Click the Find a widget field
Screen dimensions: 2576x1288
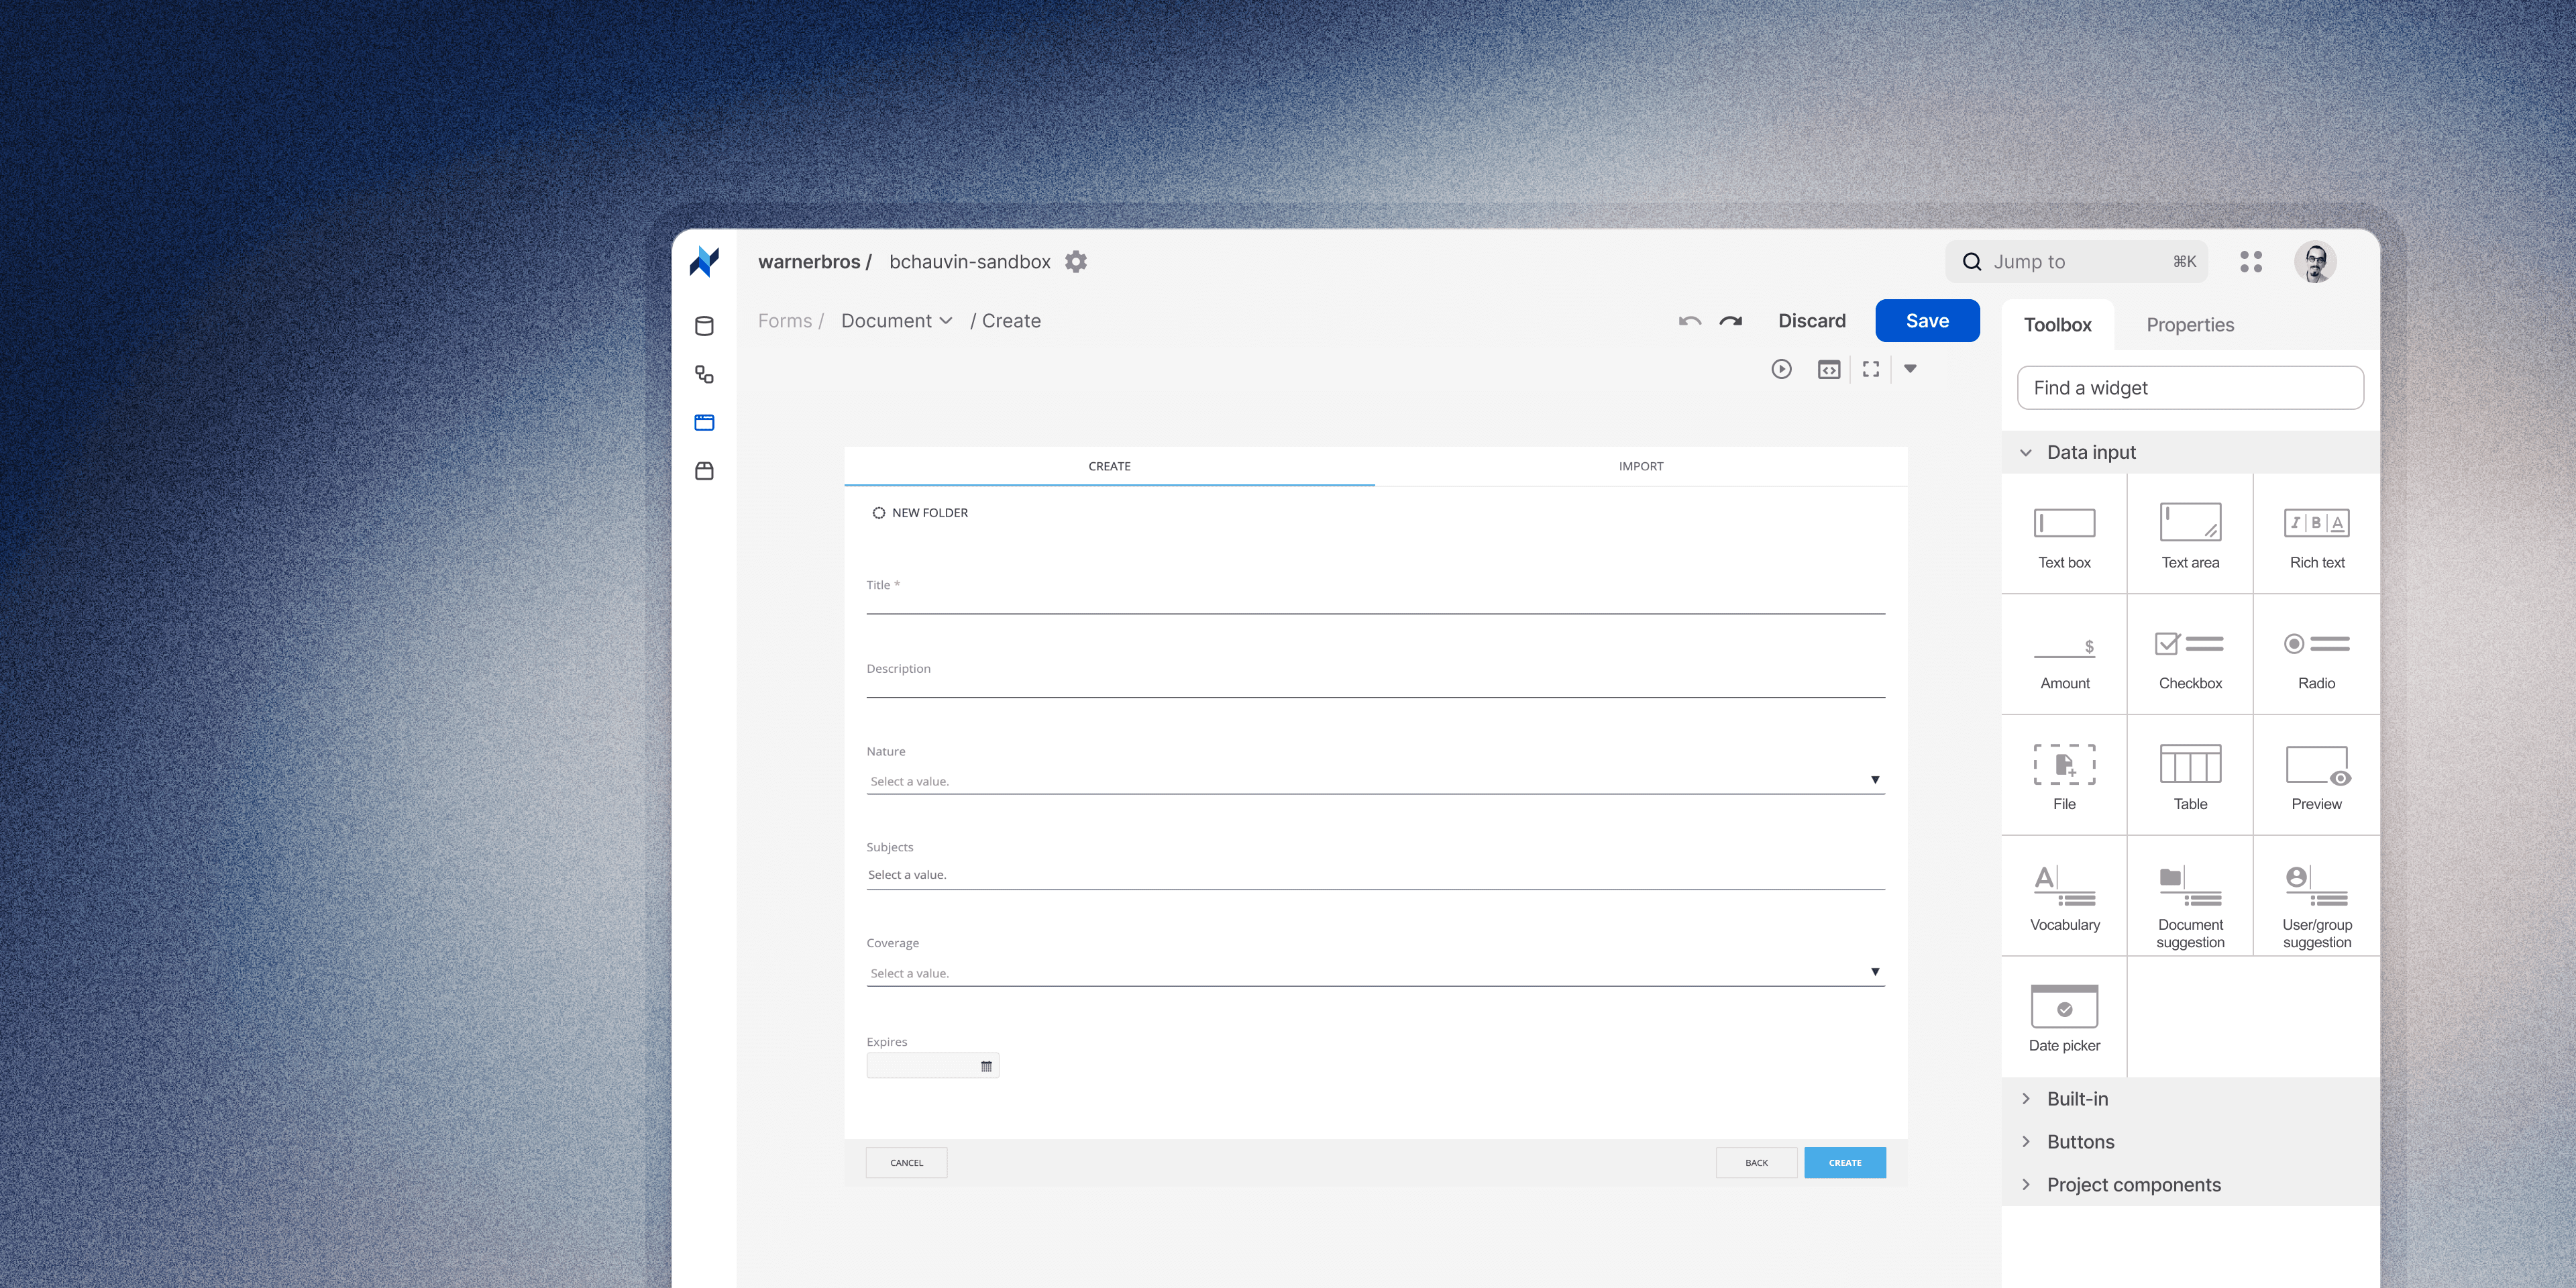(x=2189, y=388)
